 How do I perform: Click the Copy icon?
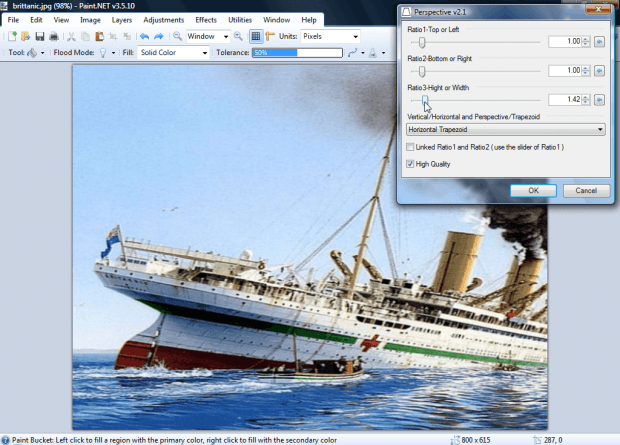coord(85,36)
